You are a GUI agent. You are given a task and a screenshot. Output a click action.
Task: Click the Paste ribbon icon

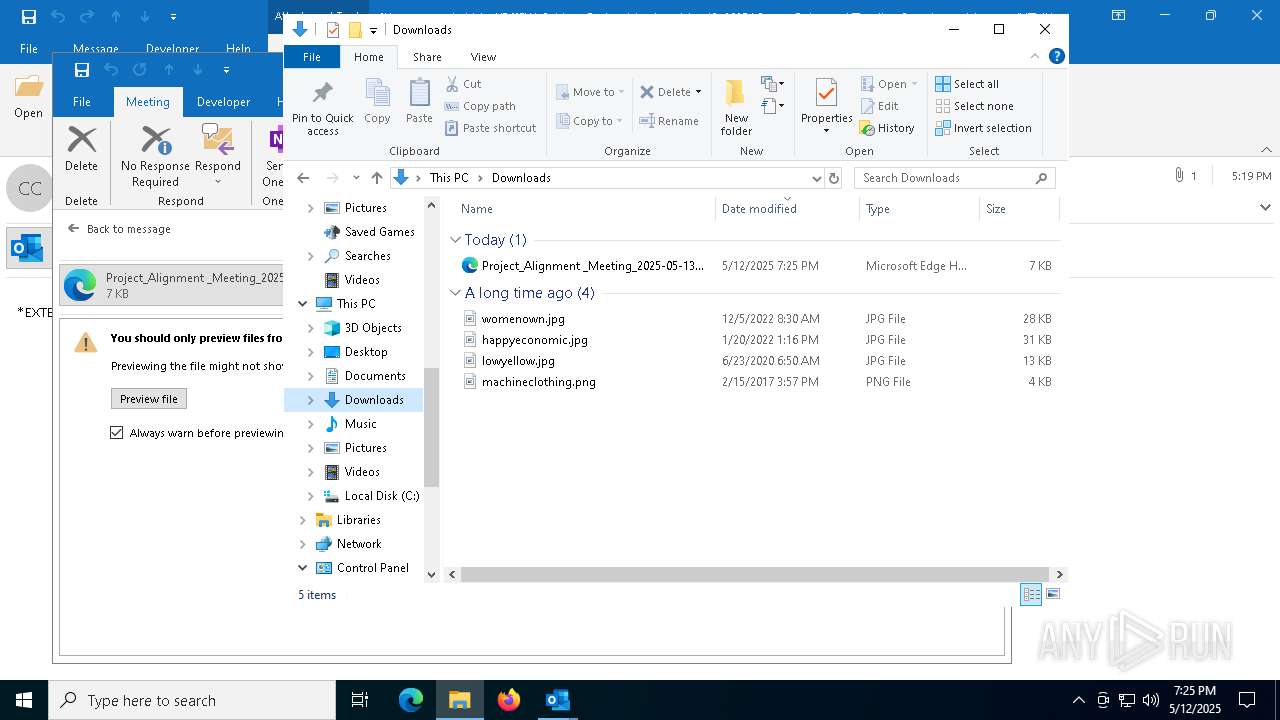point(419,101)
